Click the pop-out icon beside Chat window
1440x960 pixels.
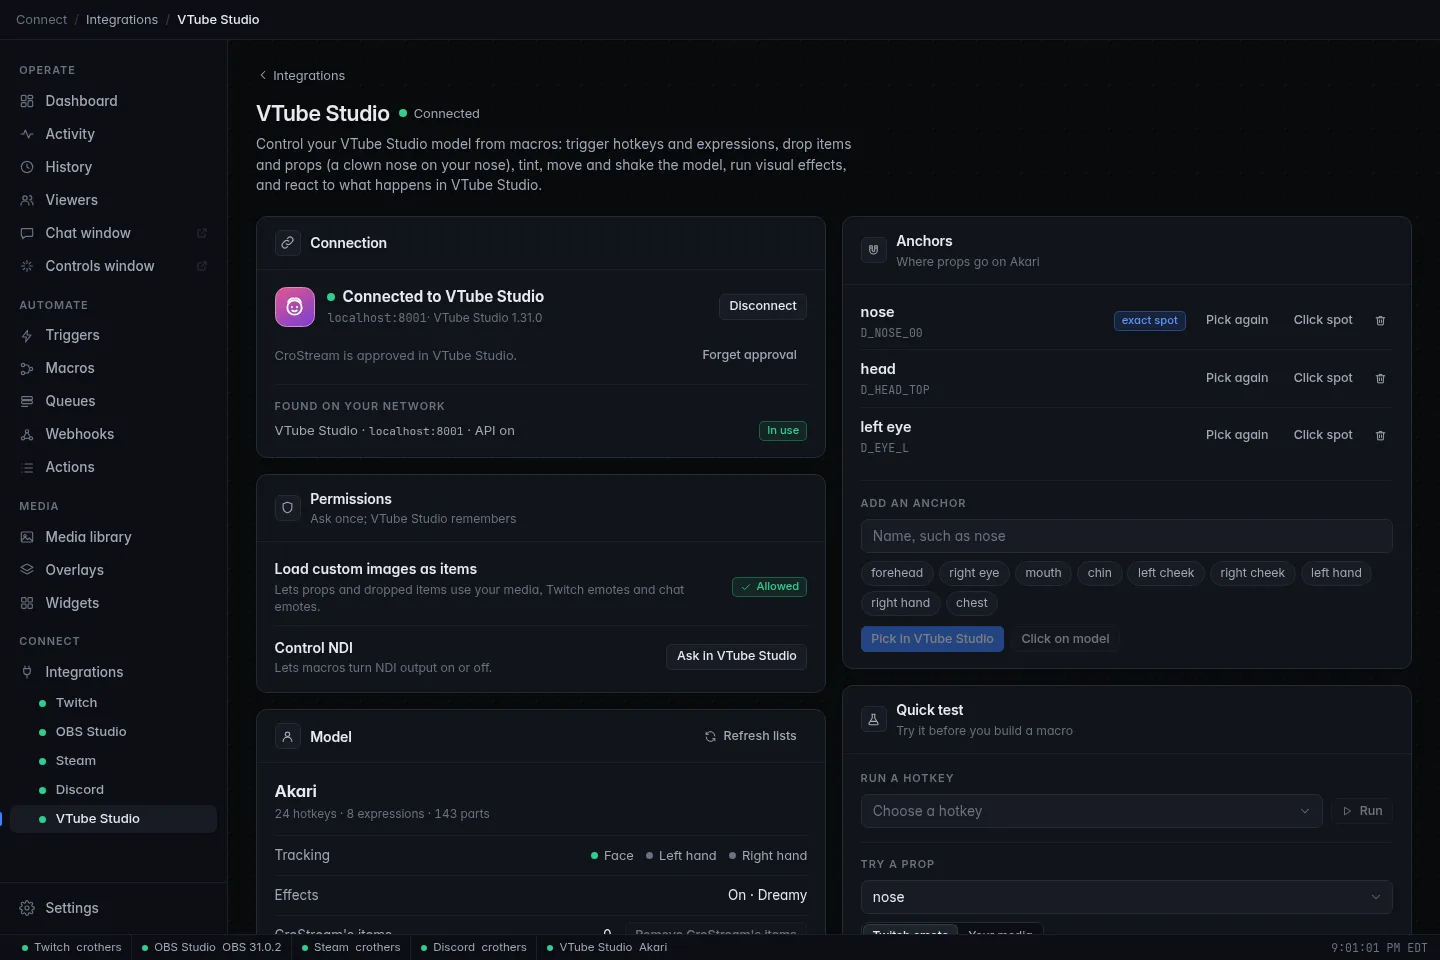pos(201,233)
